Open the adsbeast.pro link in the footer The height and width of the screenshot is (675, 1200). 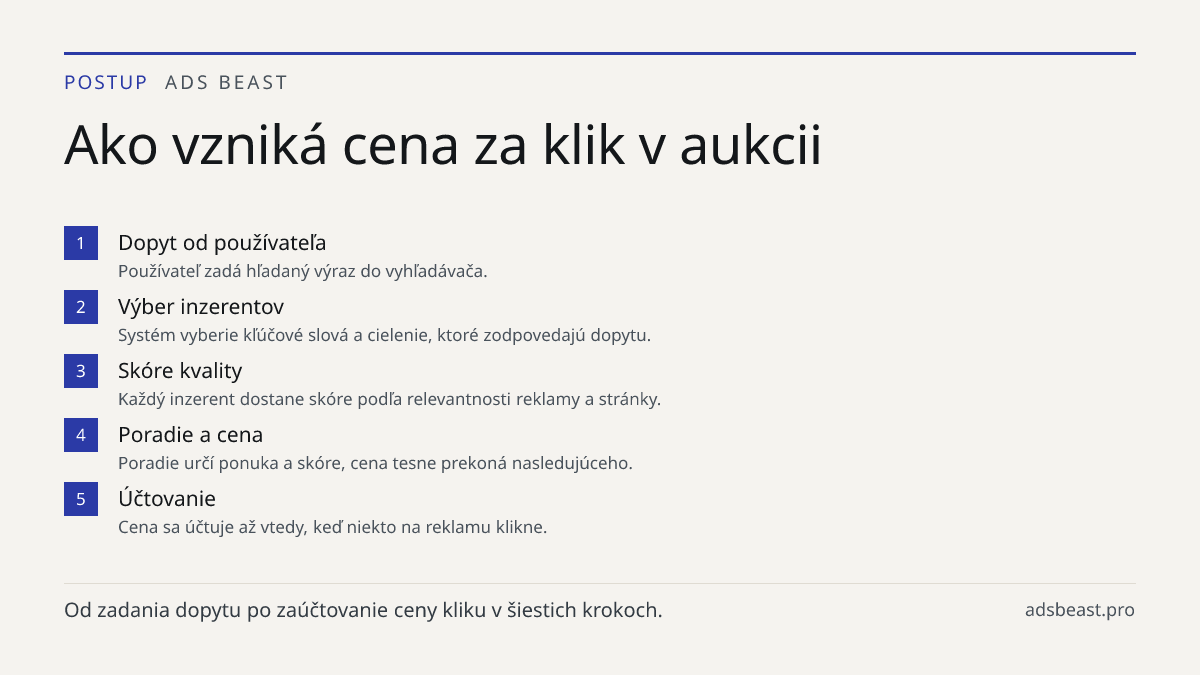click(x=1080, y=610)
